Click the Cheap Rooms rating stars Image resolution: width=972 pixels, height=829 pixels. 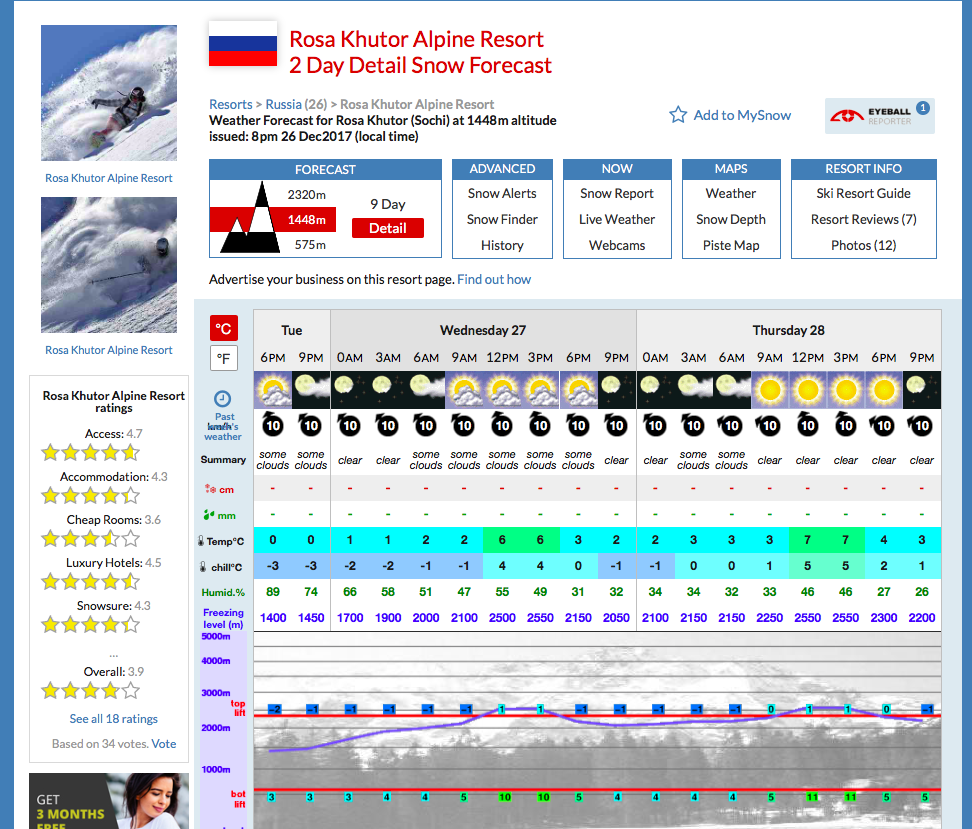pyautogui.click(x=91, y=538)
